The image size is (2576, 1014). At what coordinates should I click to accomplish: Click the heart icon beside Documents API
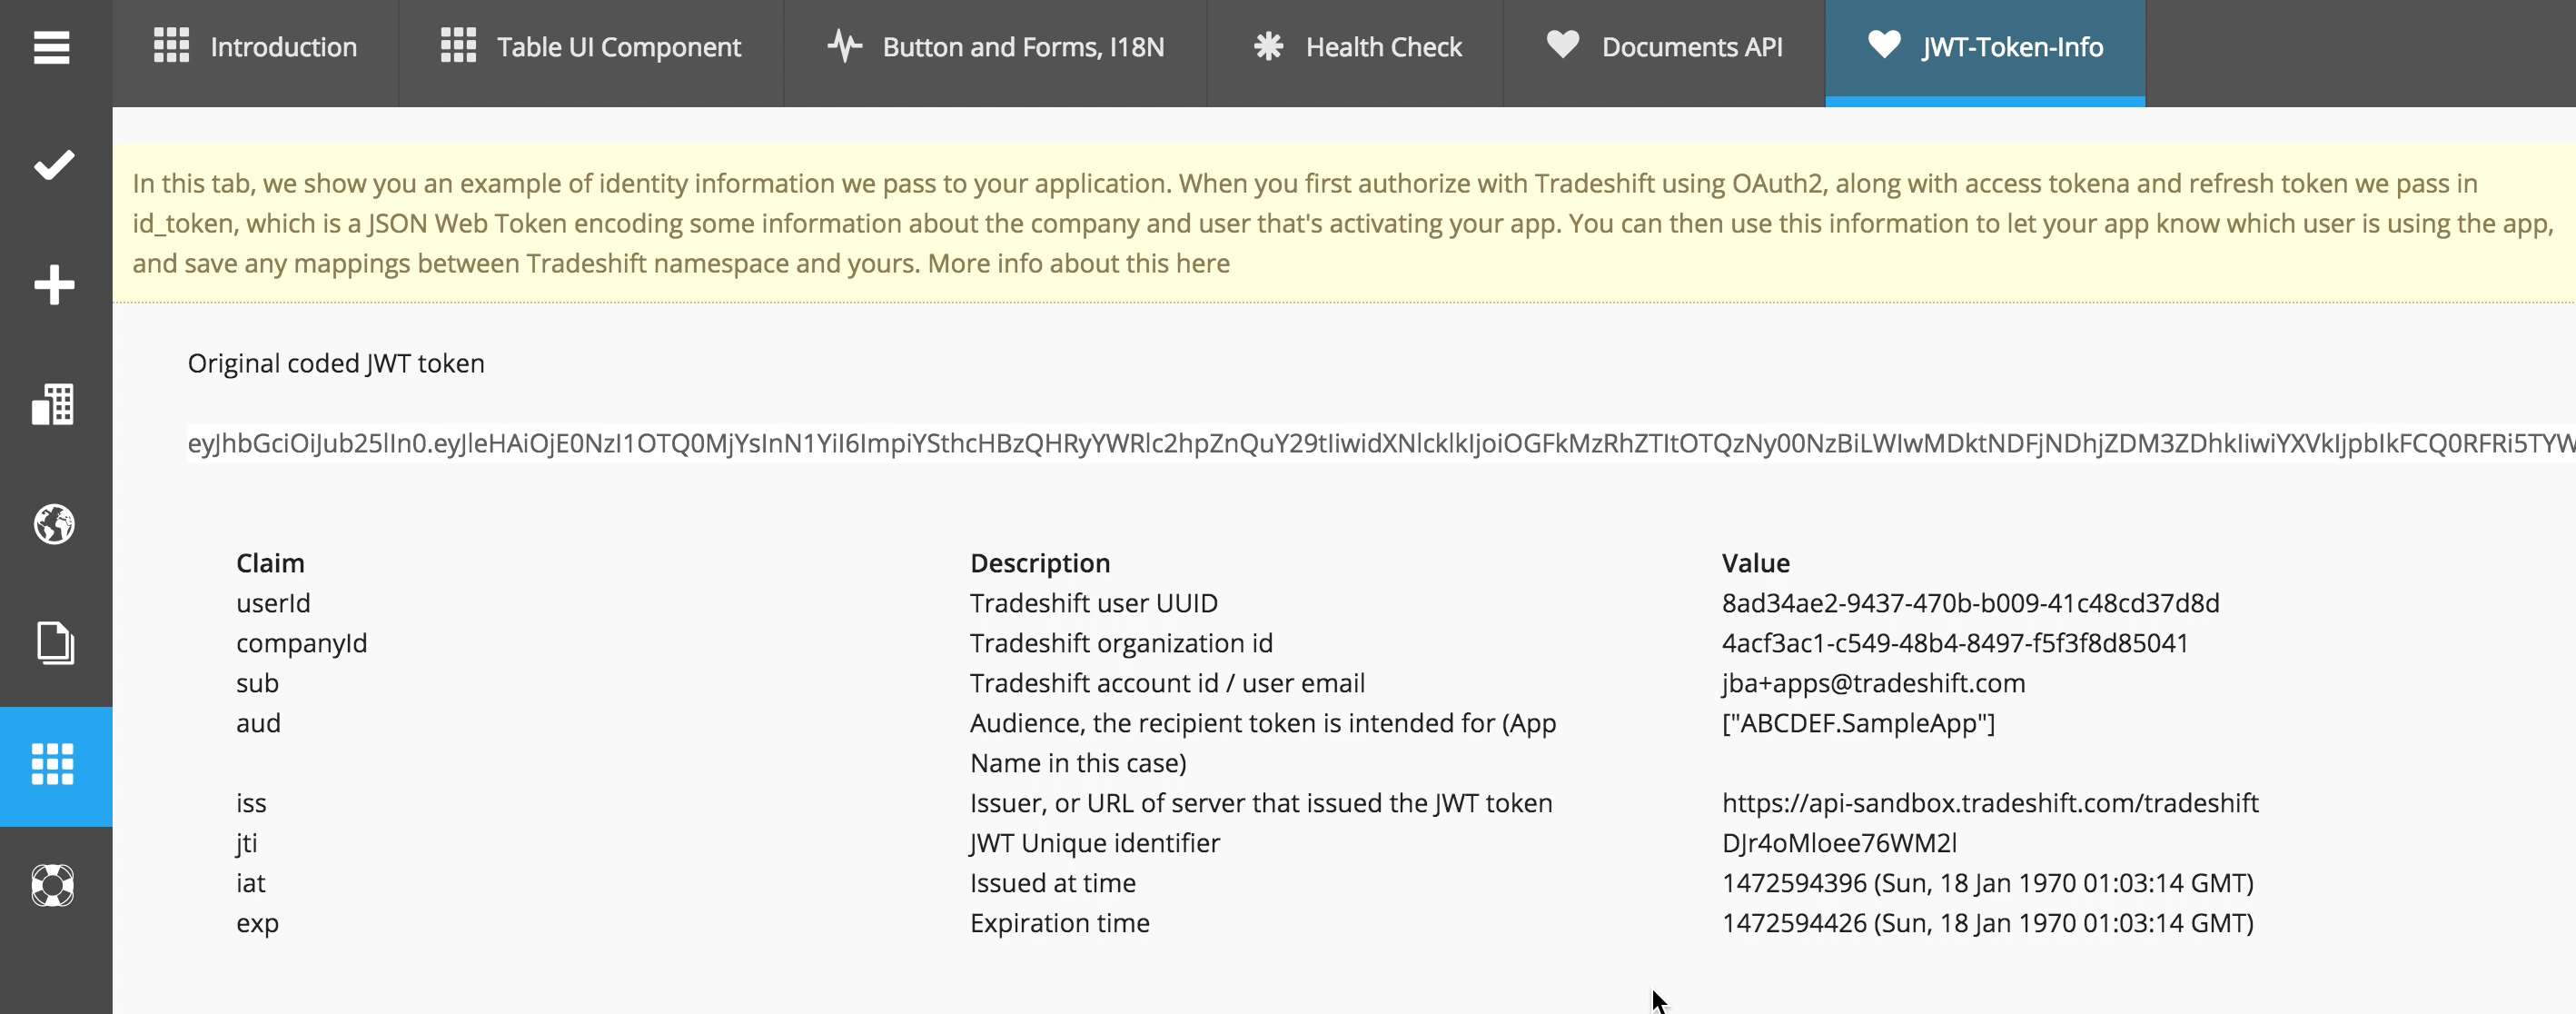tap(1563, 45)
